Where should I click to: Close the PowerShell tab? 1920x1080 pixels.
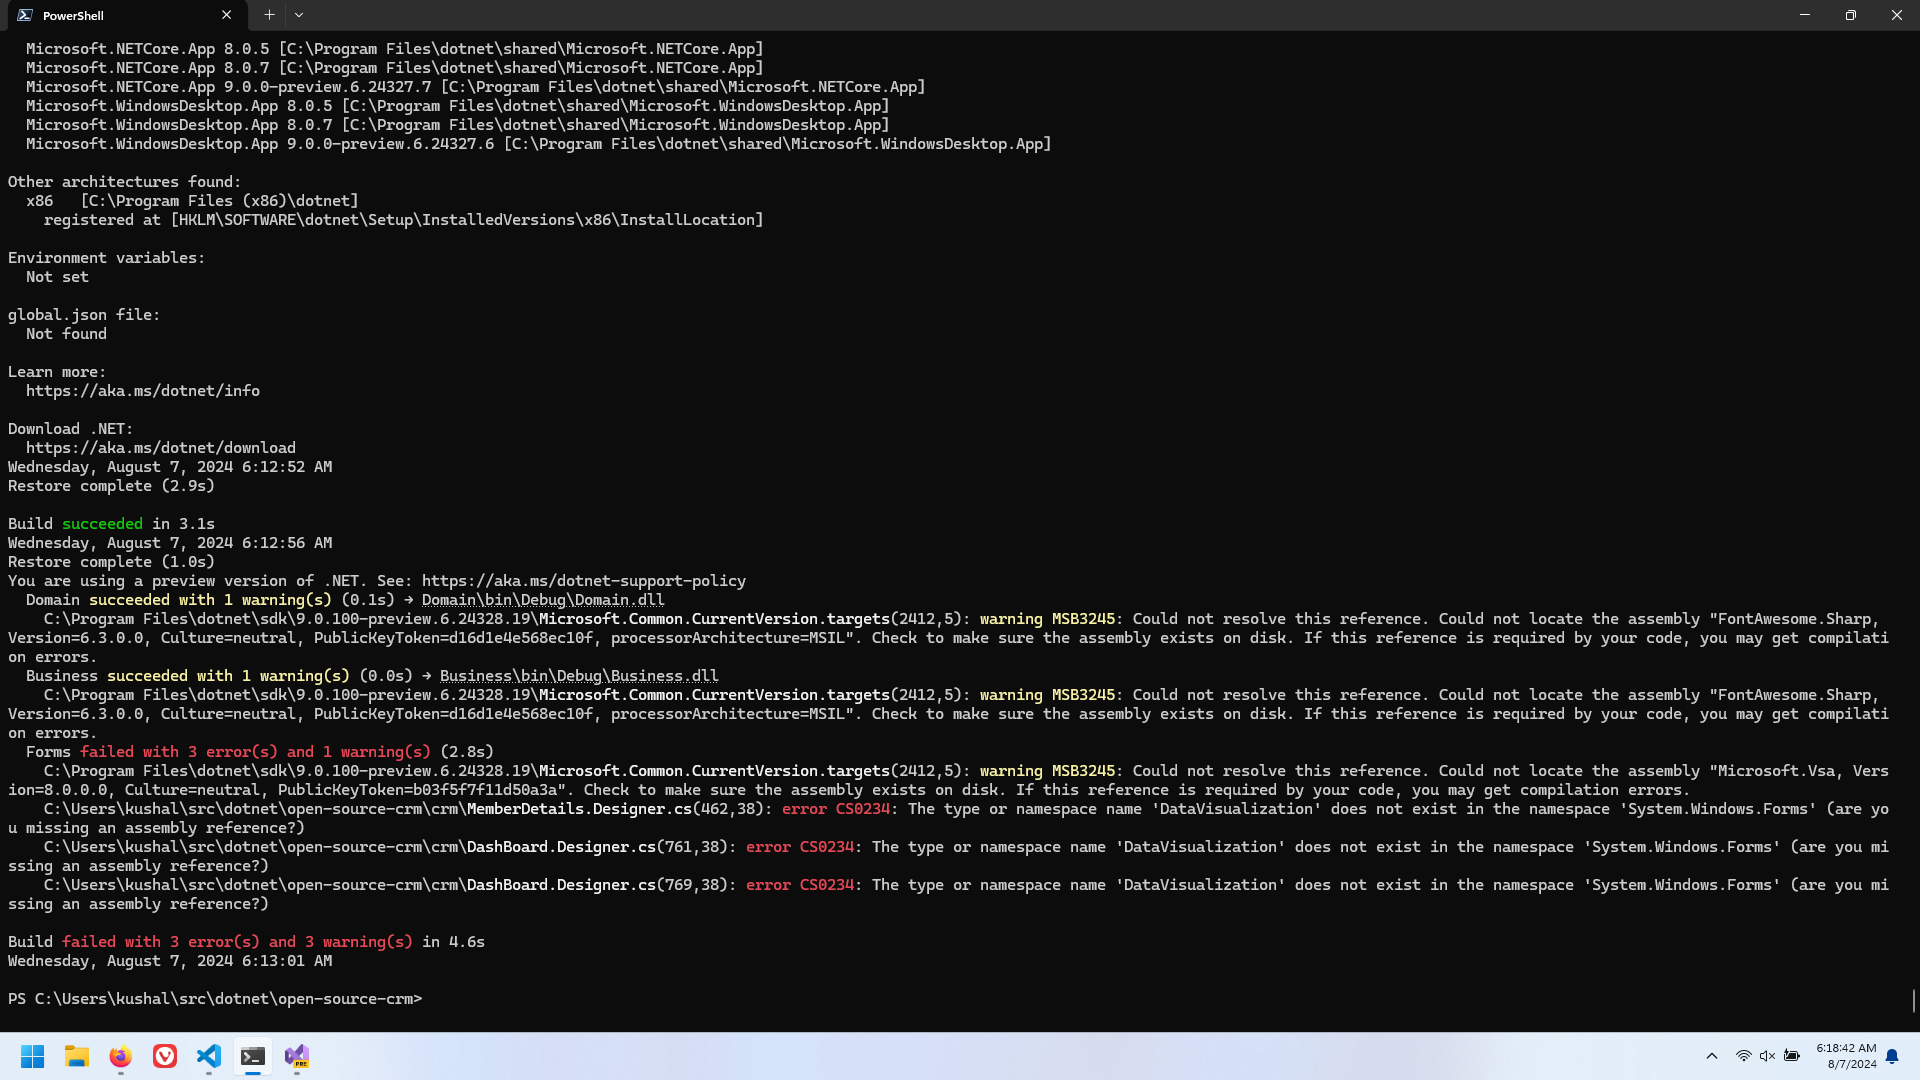pos(227,15)
